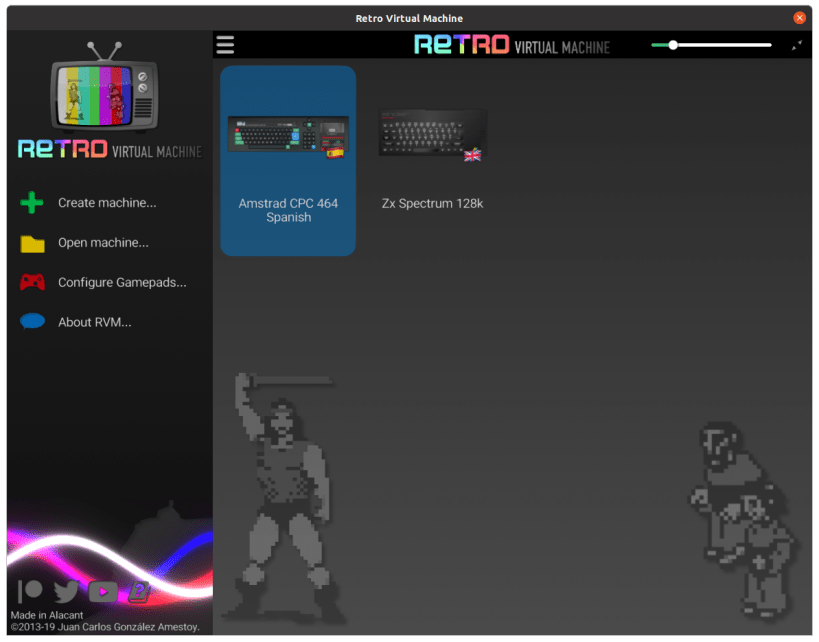Screen dimensions: 819x642
Task: Select Create machine... option
Action: [x=107, y=203]
